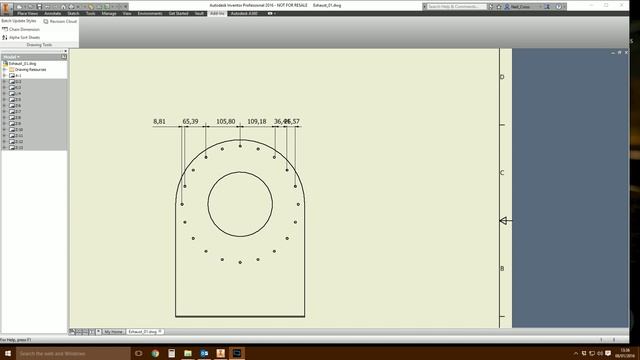Click the Drawing Resources folder icon
640x360 pixels.
click(x=11, y=70)
